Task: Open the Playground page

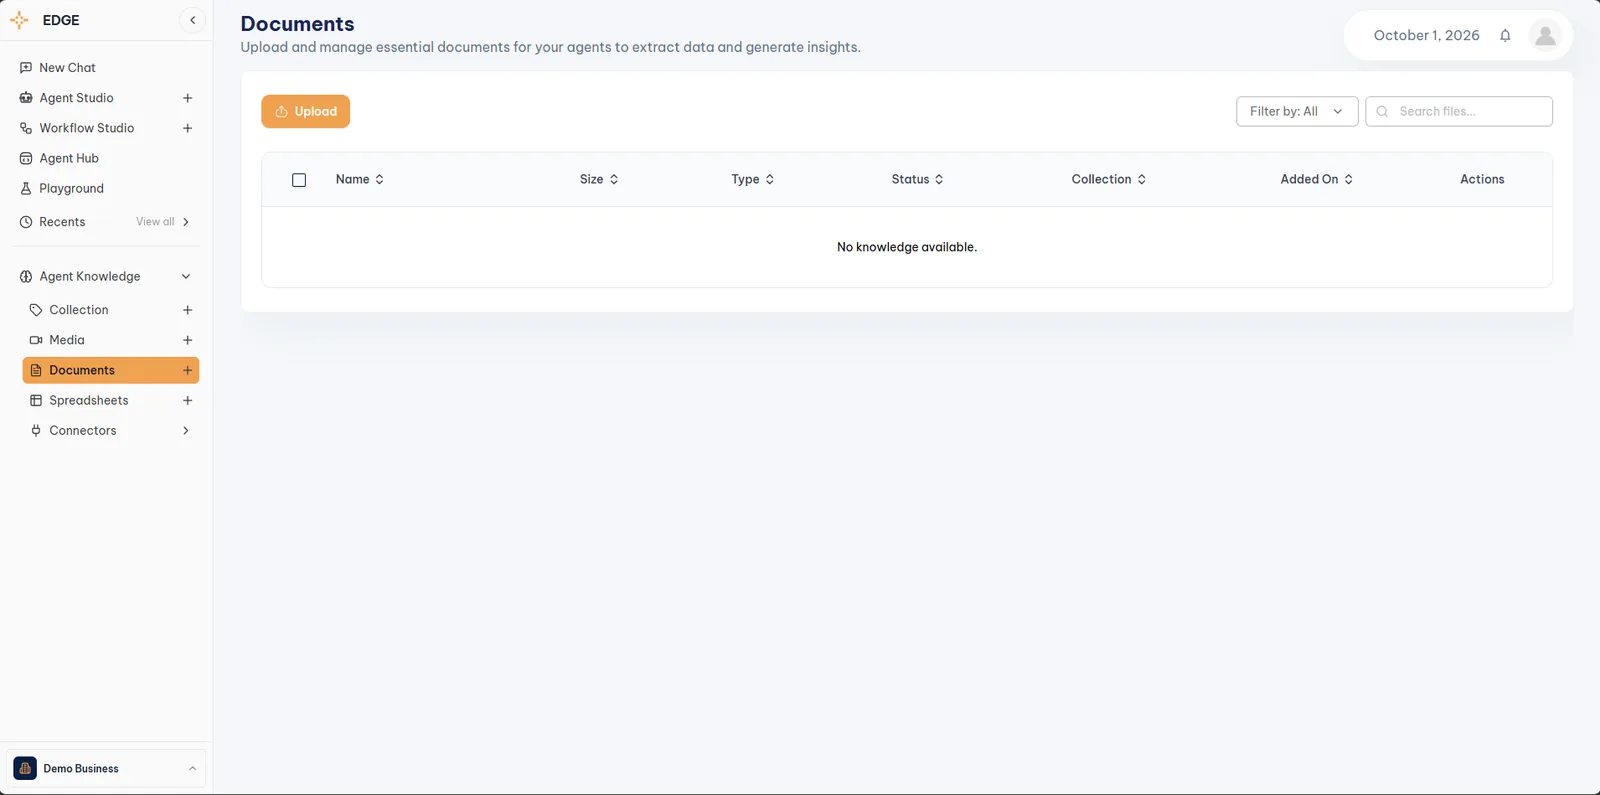Action: 71,188
